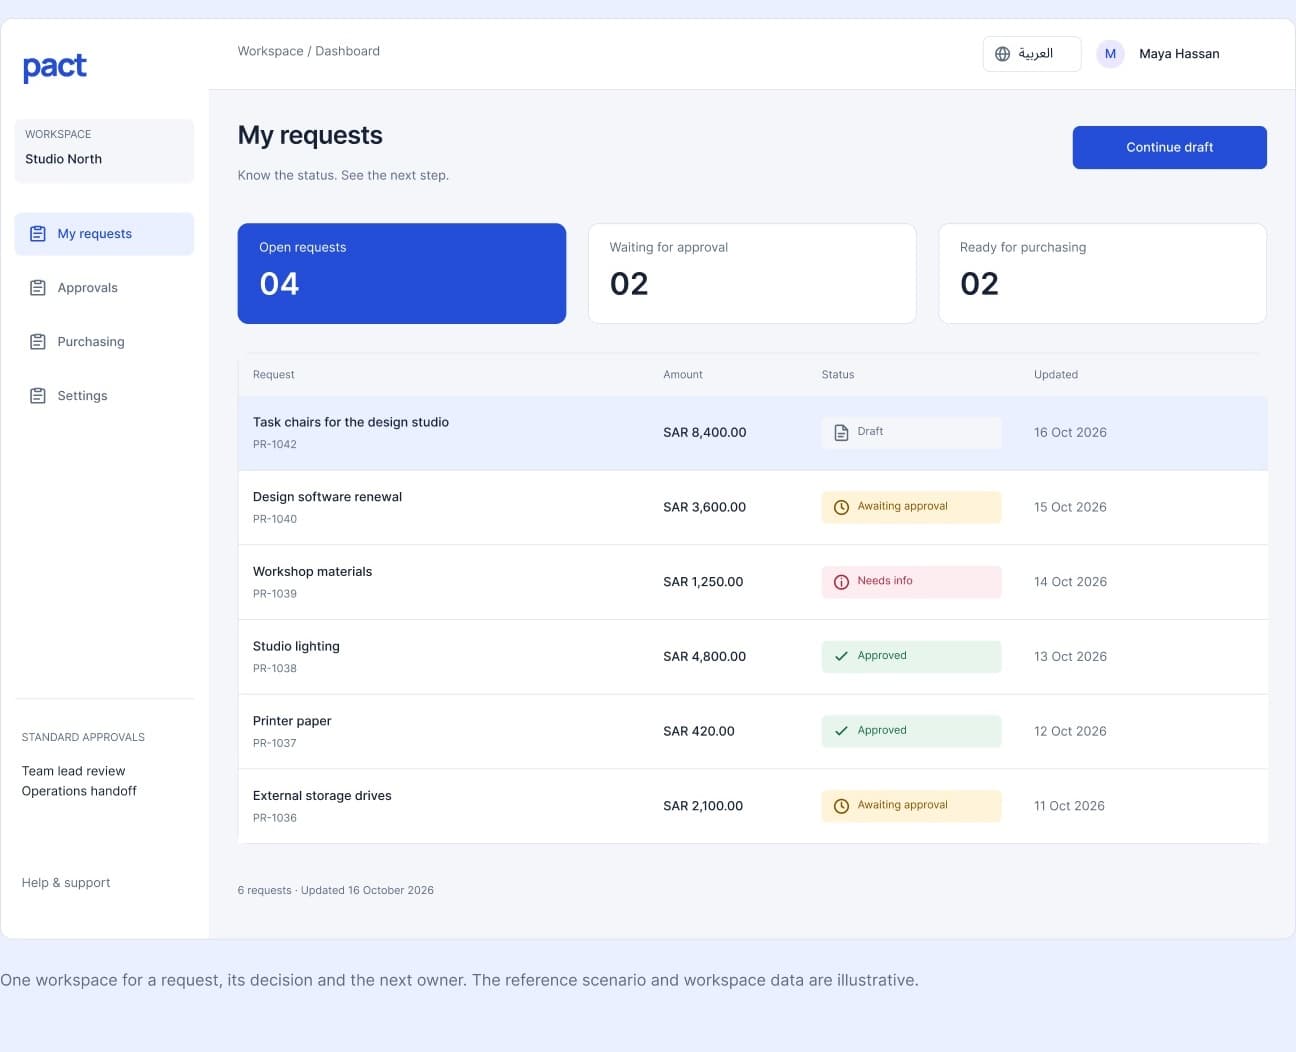Screen dimensions: 1296x1052
Task: Open the Workshop materials request
Action: coord(753,582)
